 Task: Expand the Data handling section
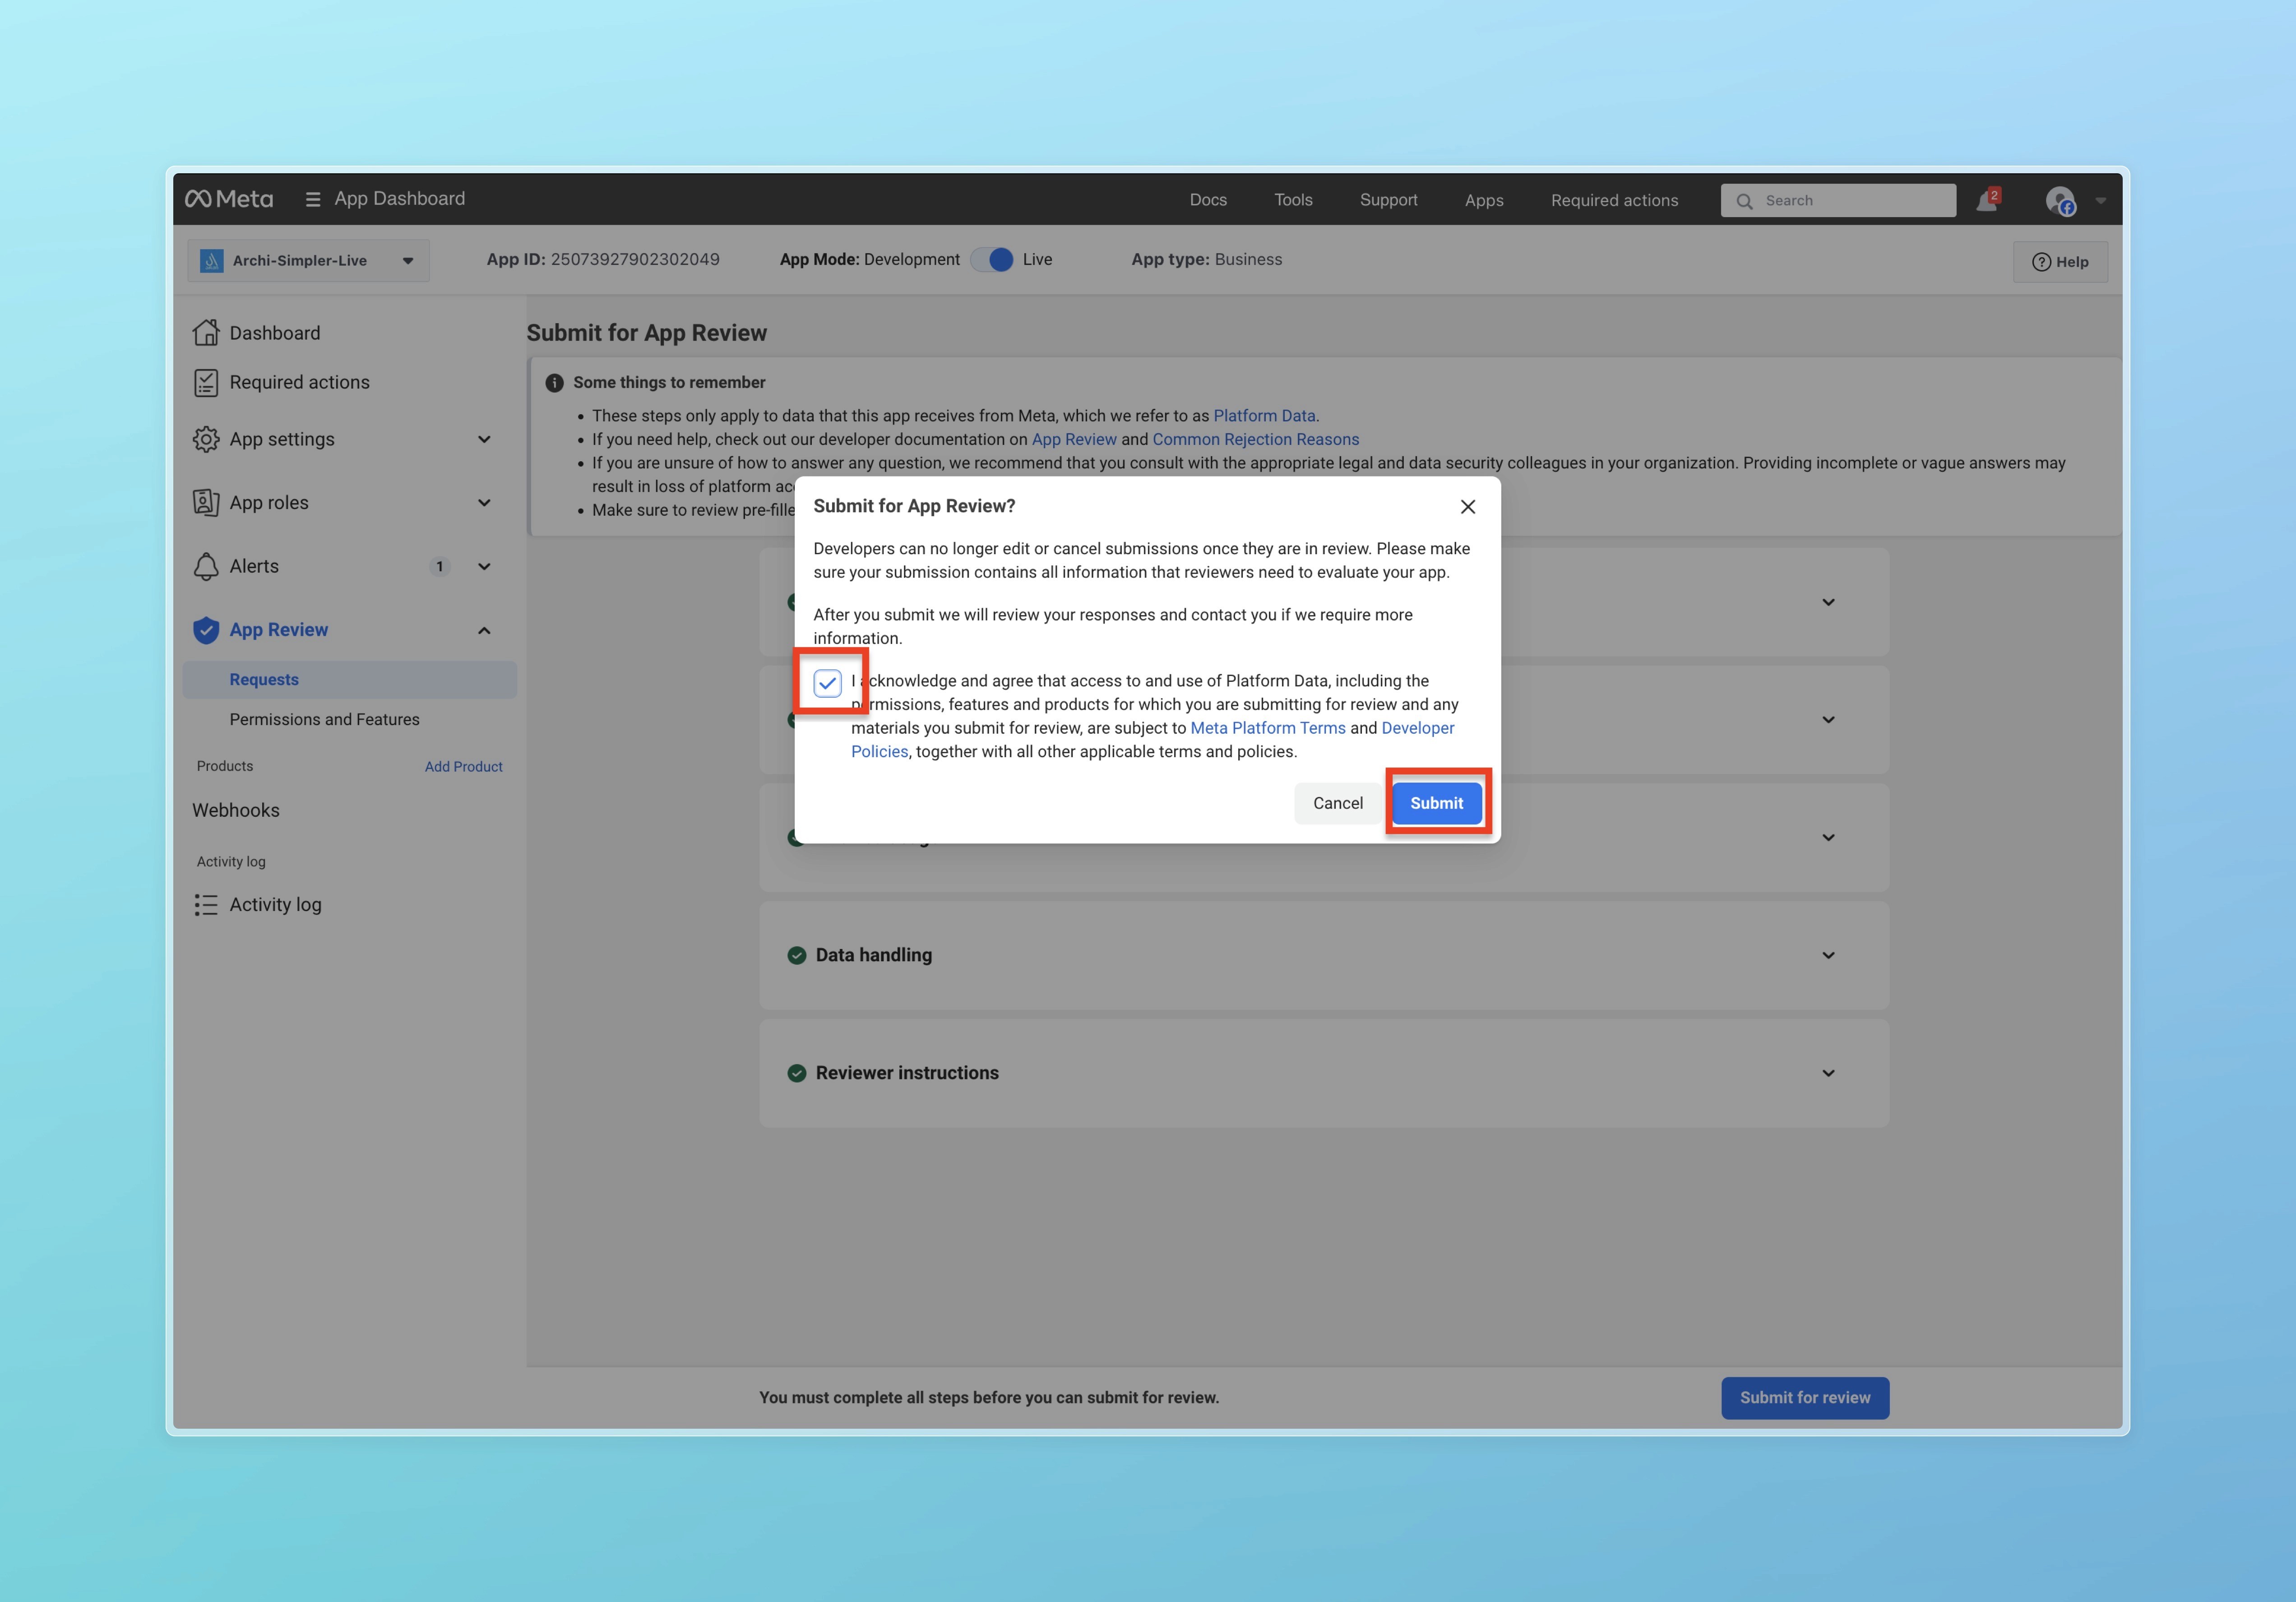tap(1828, 955)
